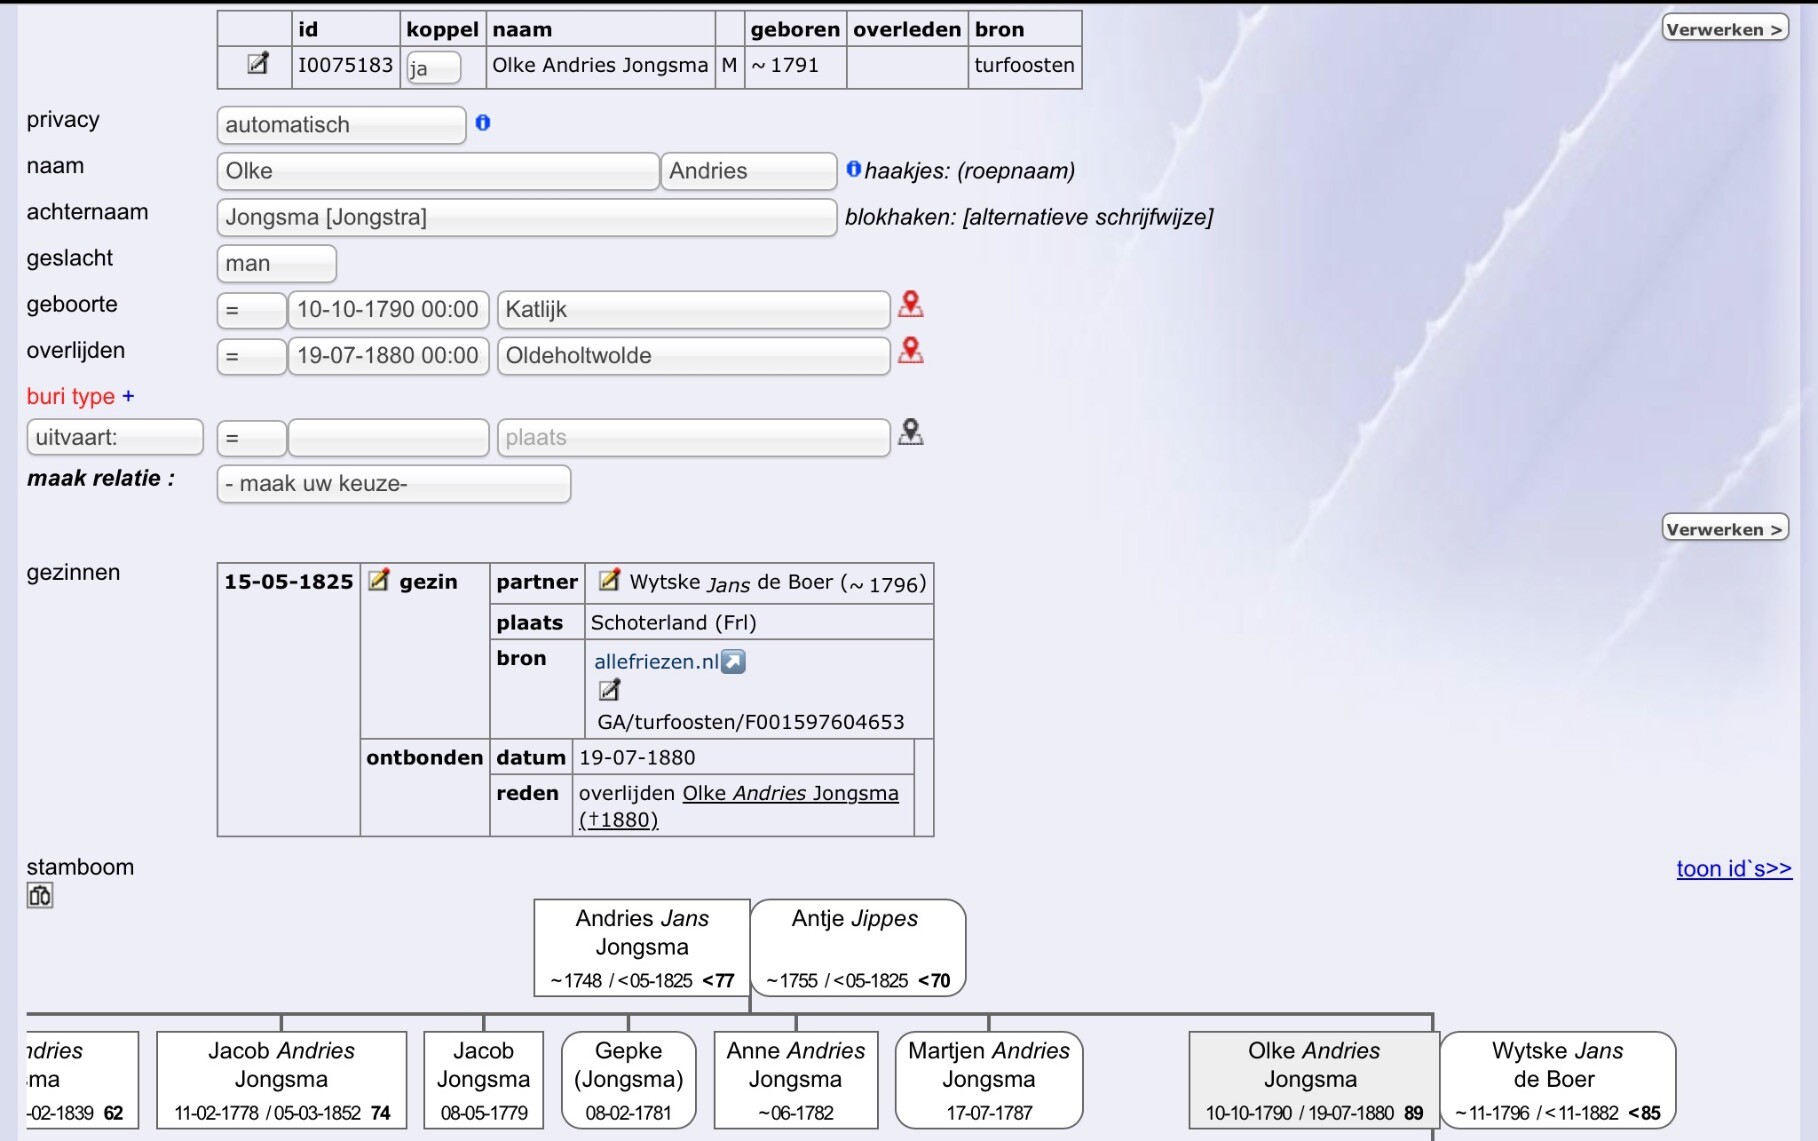The width and height of the screenshot is (1818, 1141).
Task: Click the 'GA/turfoosten/F001597604653' source text
Action: coord(751,722)
